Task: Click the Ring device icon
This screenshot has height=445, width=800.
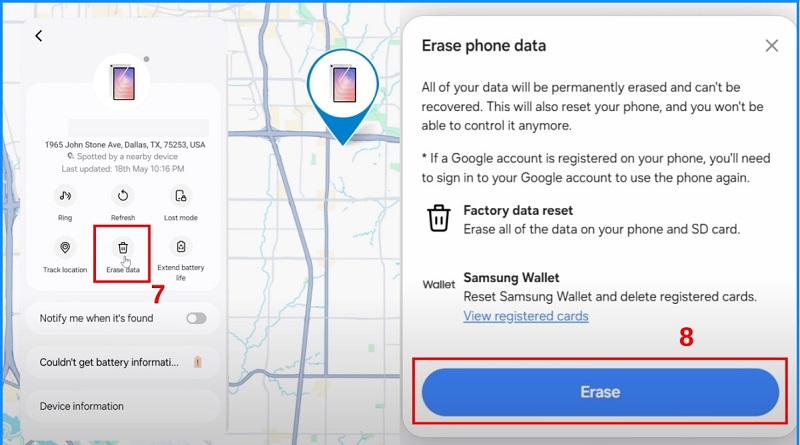Action: click(x=65, y=195)
